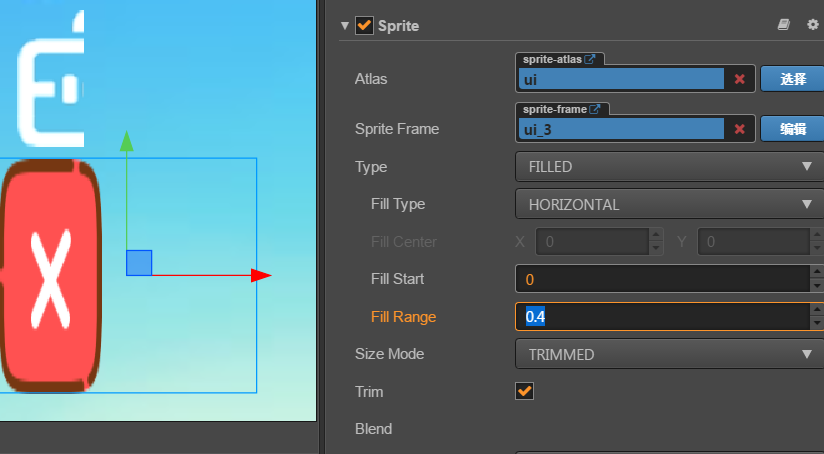Click the sprite-frame external link icon
This screenshot has width=824, height=454.
coord(595,109)
